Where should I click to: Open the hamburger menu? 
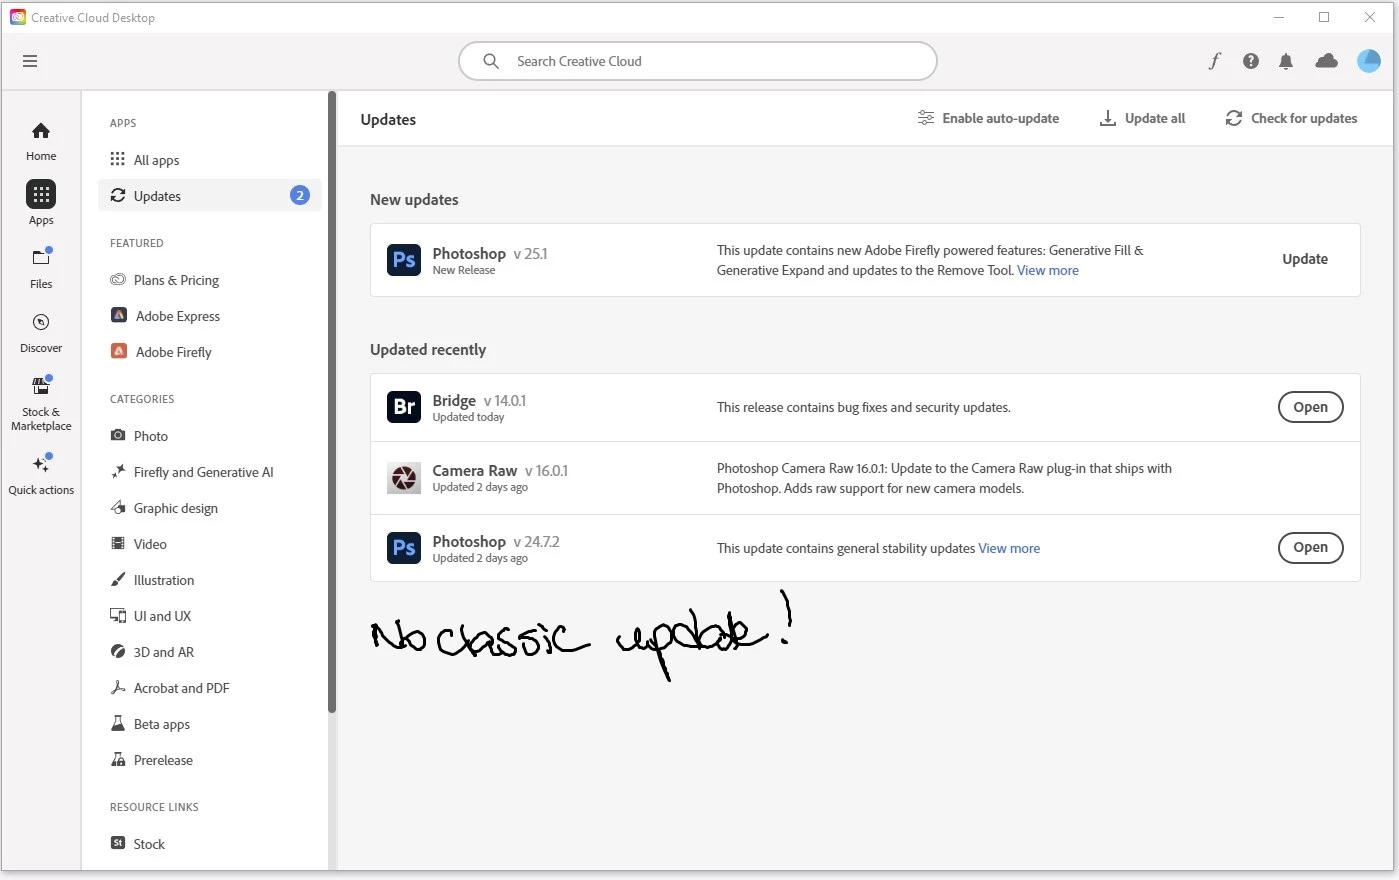[x=30, y=61]
